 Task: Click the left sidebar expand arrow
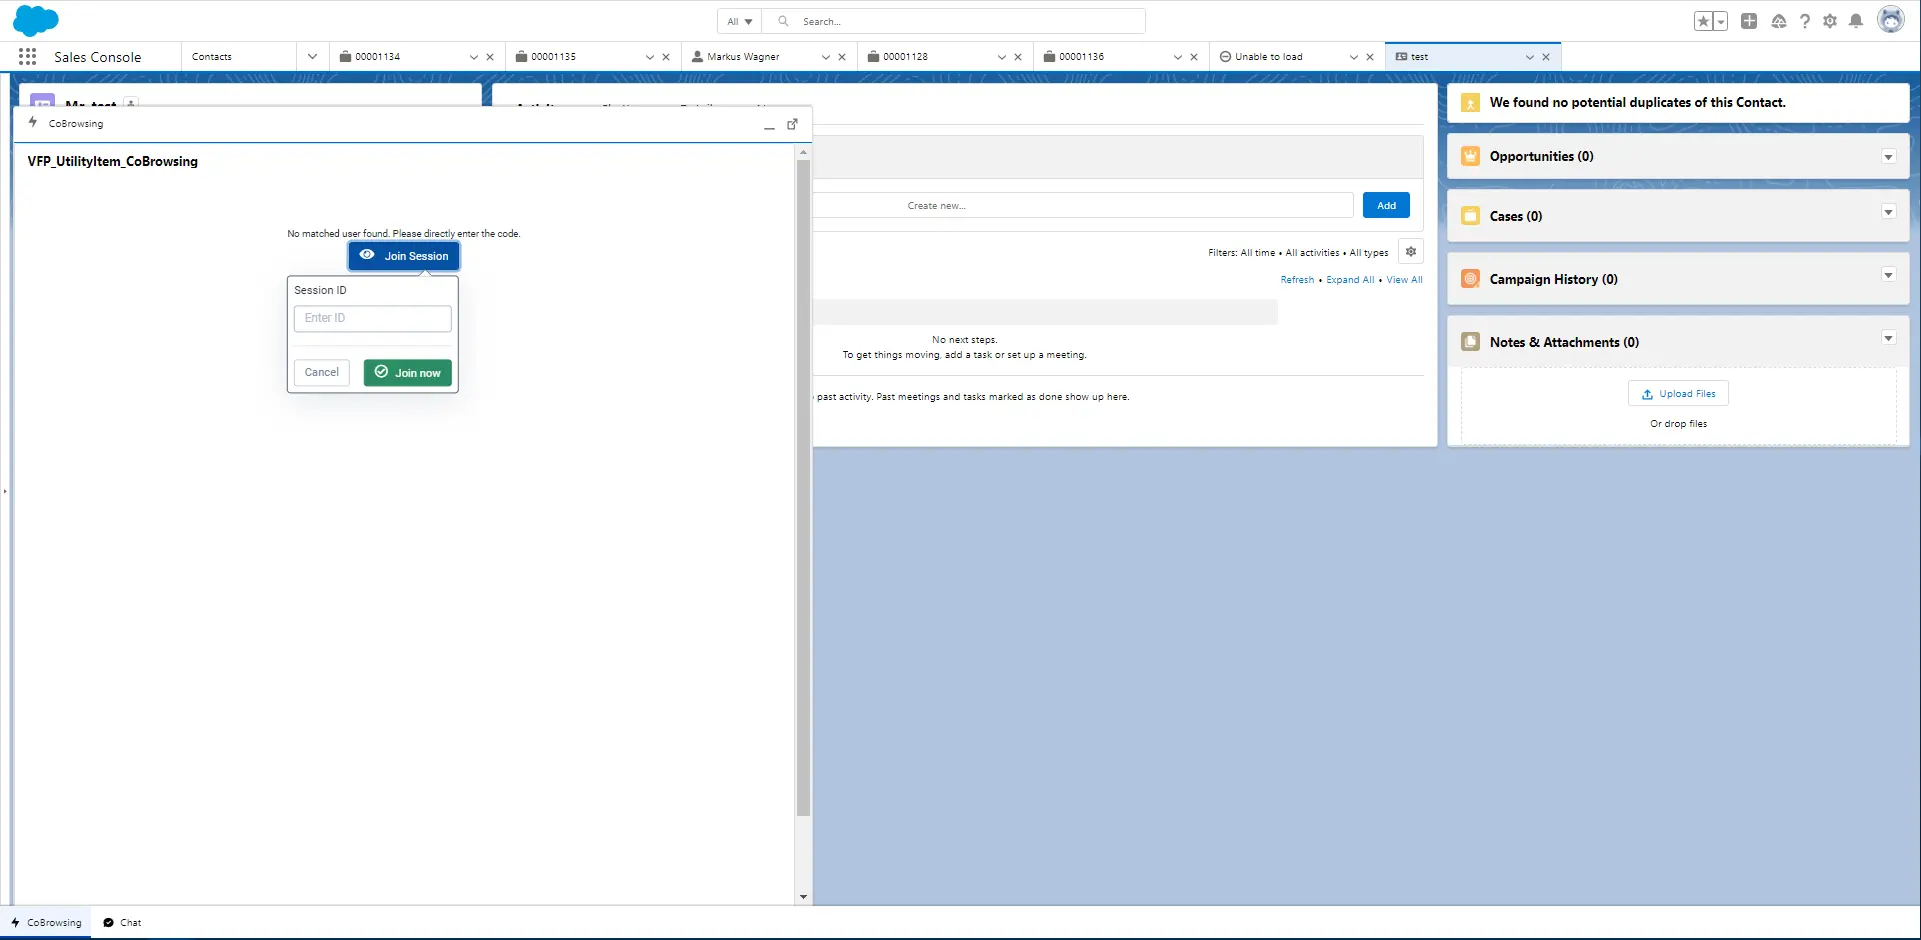[x=5, y=492]
